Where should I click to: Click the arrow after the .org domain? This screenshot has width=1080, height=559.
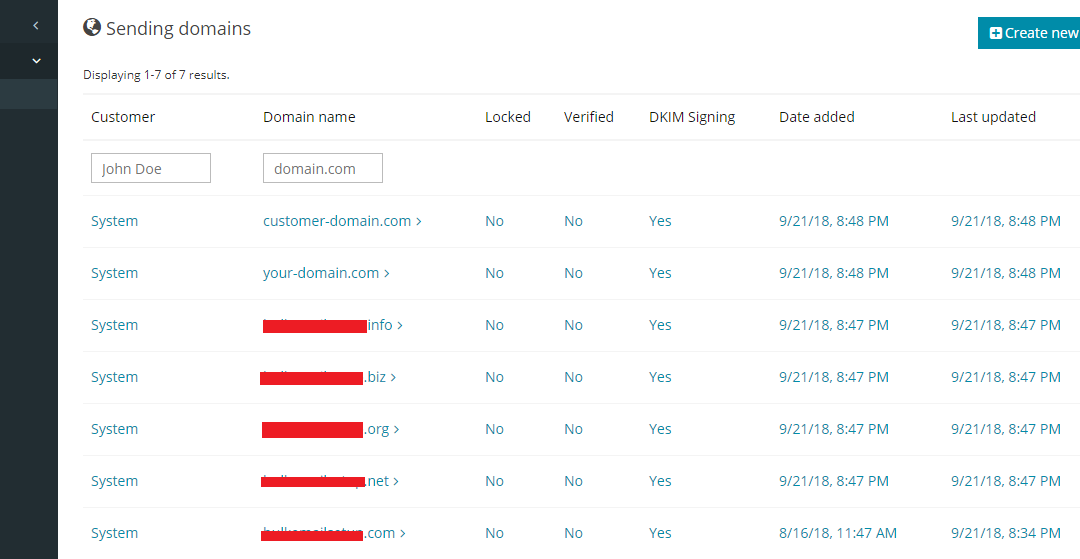click(x=397, y=430)
